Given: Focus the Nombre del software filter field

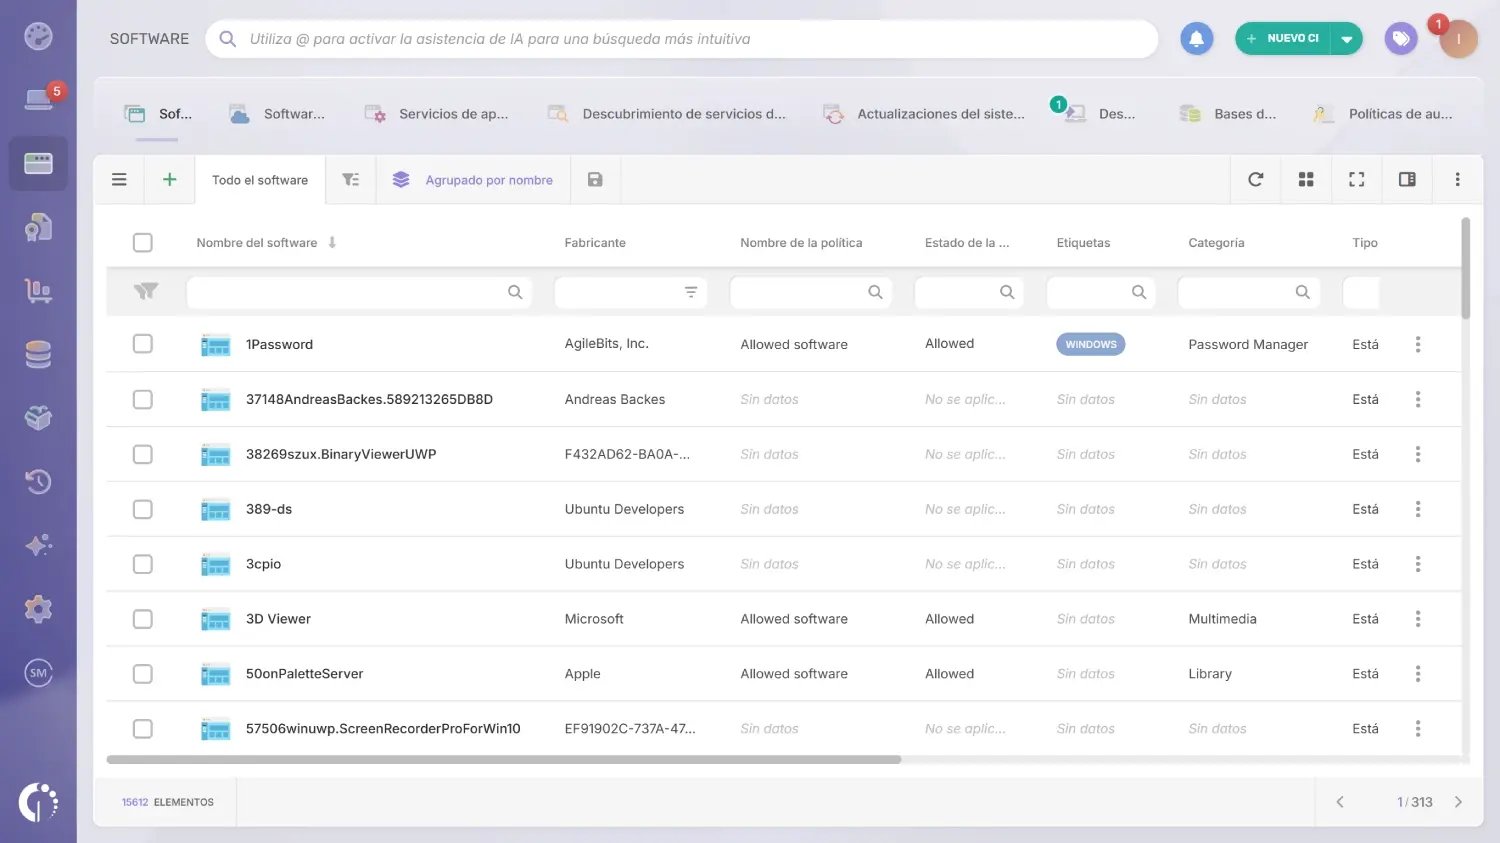Looking at the screenshot, I should click(x=359, y=292).
